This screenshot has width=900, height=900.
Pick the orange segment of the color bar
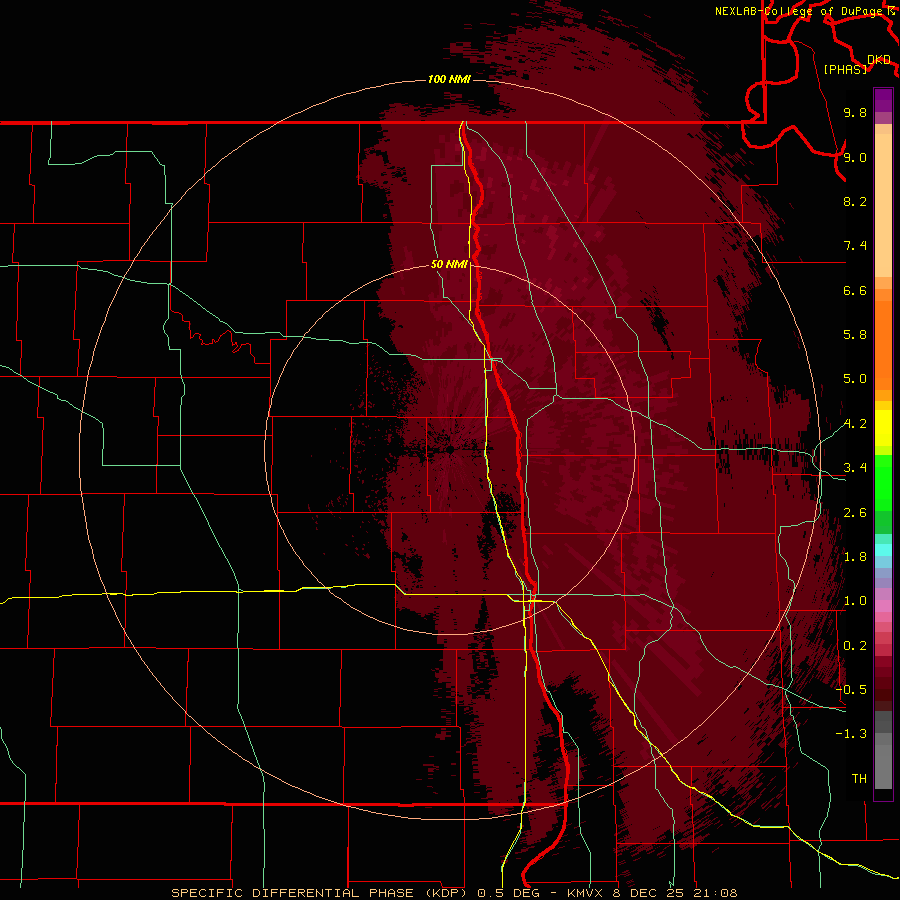pos(883,346)
